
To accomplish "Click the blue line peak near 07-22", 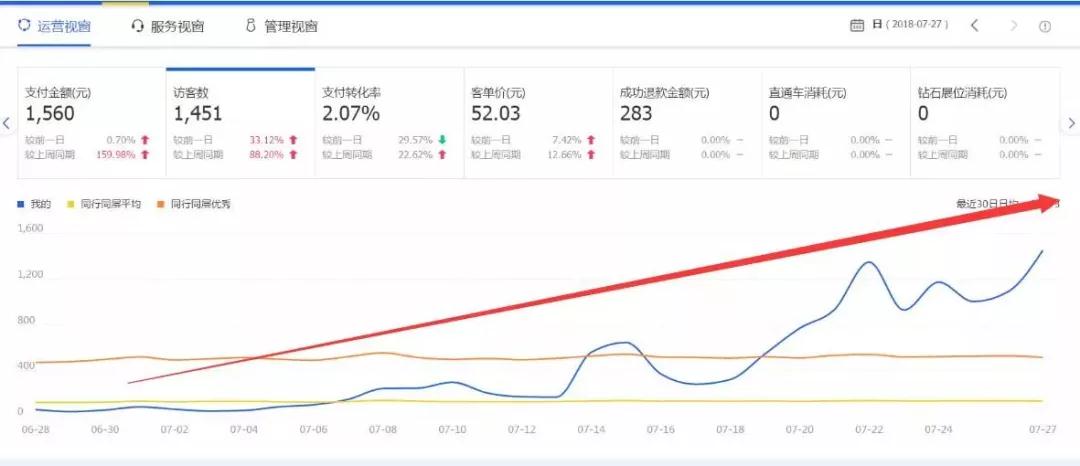I will point(869,263).
